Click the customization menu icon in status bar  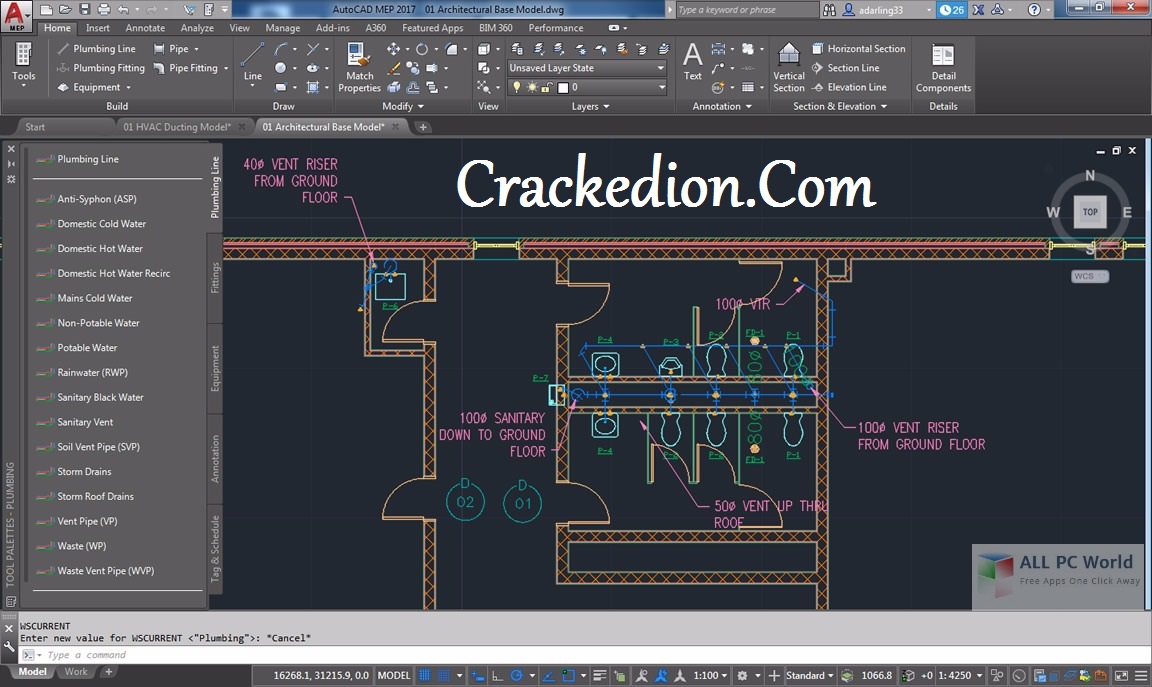tap(1142, 675)
